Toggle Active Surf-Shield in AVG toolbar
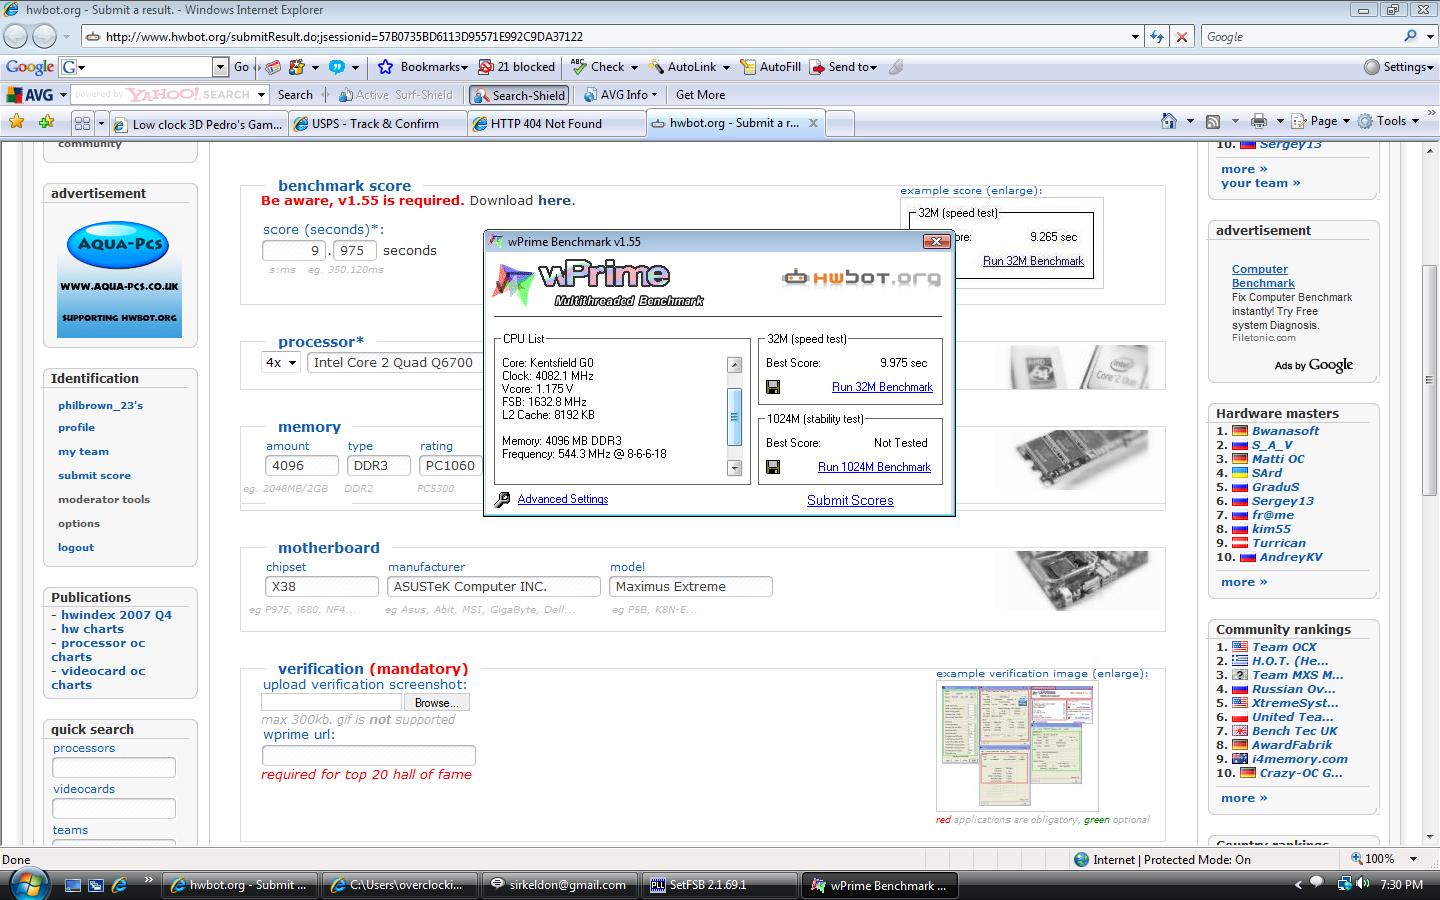The height and width of the screenshot is (900, 1440). [x=396, y=95]
